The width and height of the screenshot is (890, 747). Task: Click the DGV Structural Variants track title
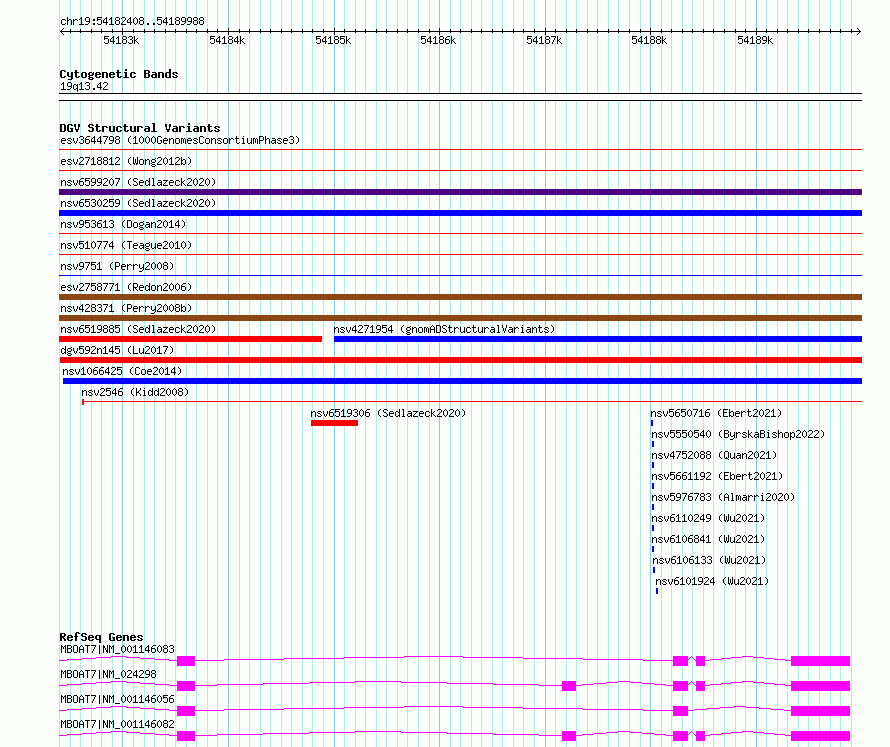[140, 128]
